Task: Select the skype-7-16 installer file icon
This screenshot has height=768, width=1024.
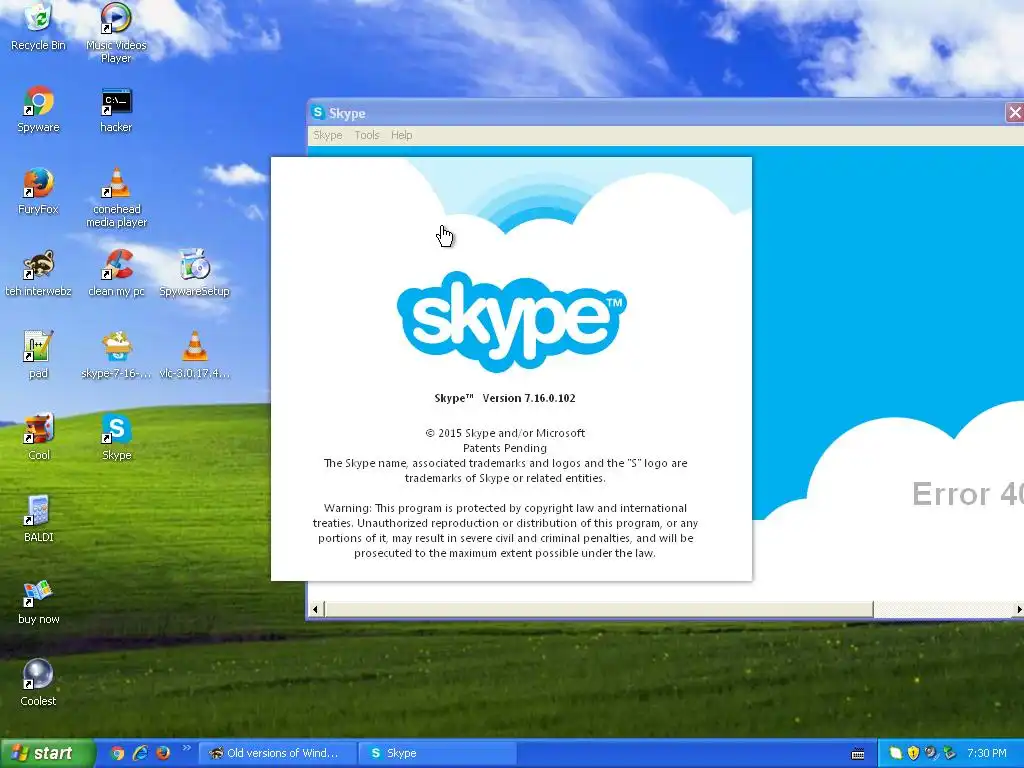Action: [x=116, y=355]
